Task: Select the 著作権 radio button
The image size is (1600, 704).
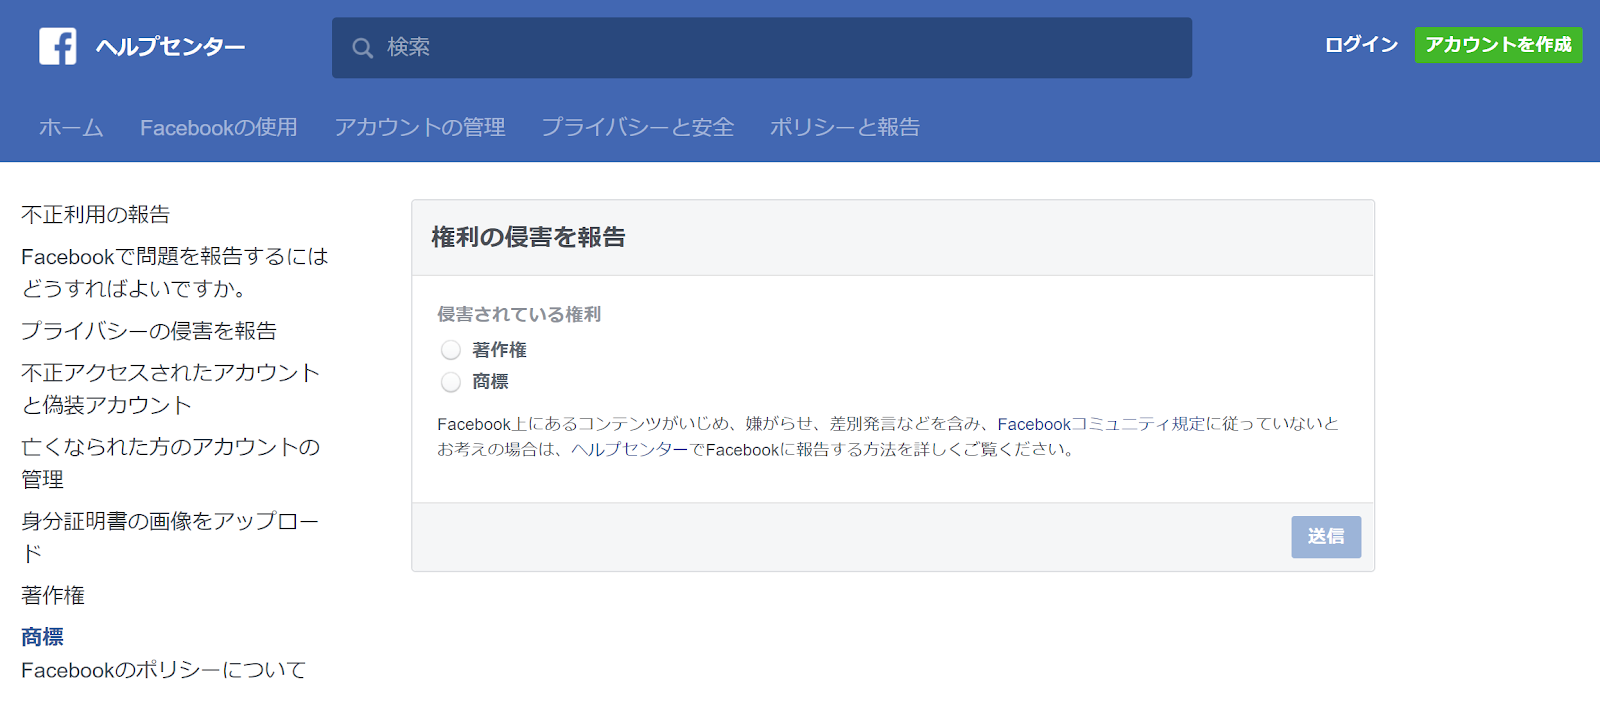Action: pos(451,350)
